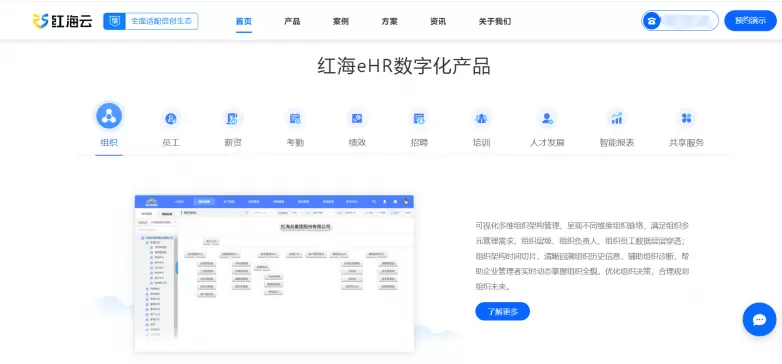Click the 了解更多 button

(502, 312)
